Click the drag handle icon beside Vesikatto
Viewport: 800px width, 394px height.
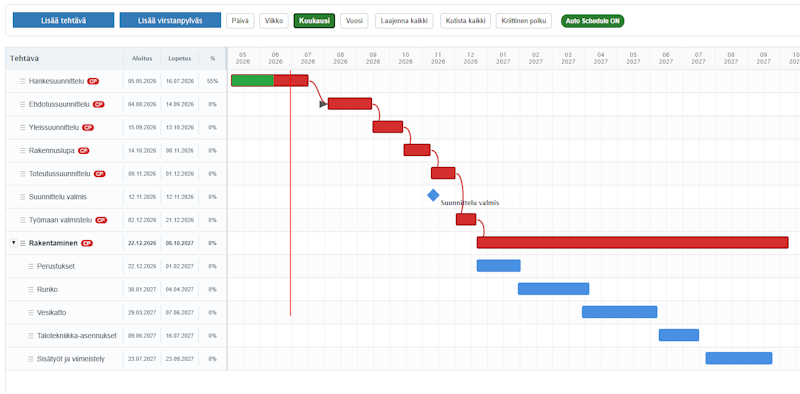tap(31, 312)
